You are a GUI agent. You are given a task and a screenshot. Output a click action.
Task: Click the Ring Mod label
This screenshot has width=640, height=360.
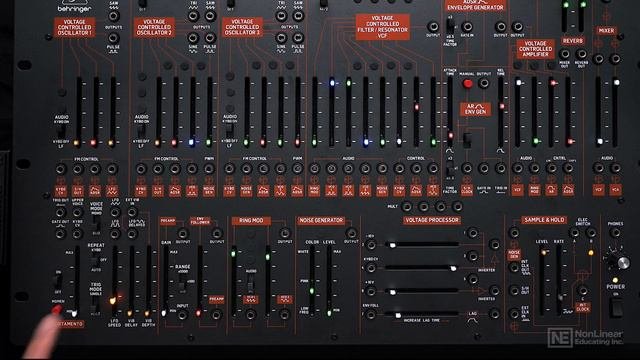pyautogui.click(x=251, y=220)
